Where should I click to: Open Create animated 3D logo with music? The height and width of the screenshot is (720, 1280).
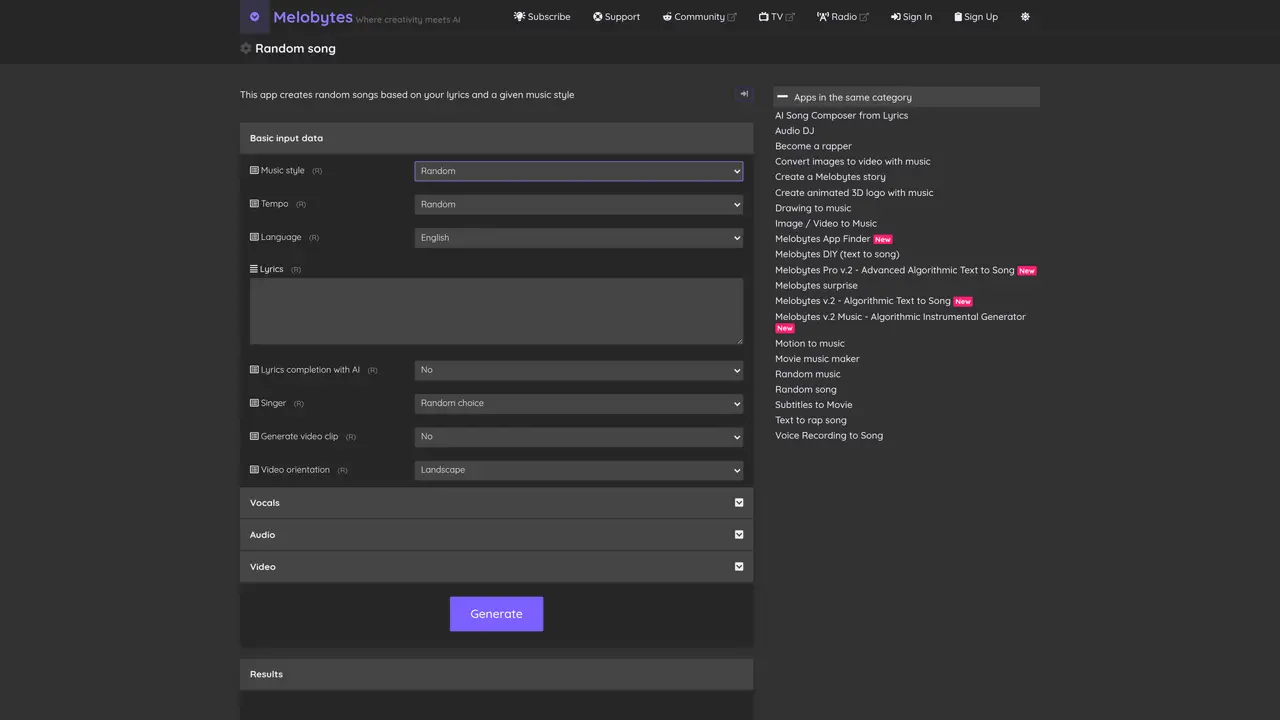click(x=854, y=193)
